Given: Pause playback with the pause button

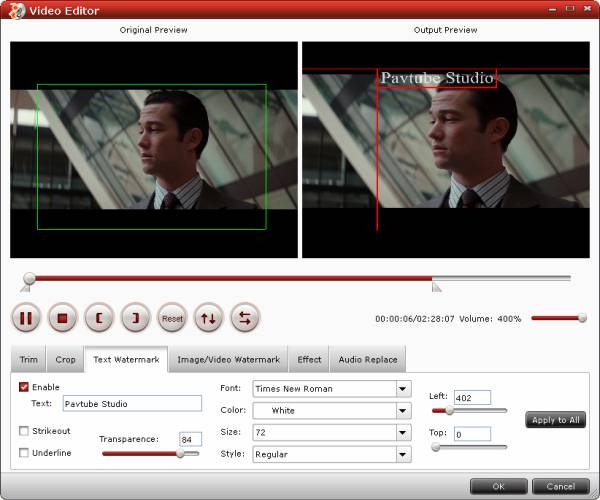Looking at the screenshot, I should pos(26,318).
